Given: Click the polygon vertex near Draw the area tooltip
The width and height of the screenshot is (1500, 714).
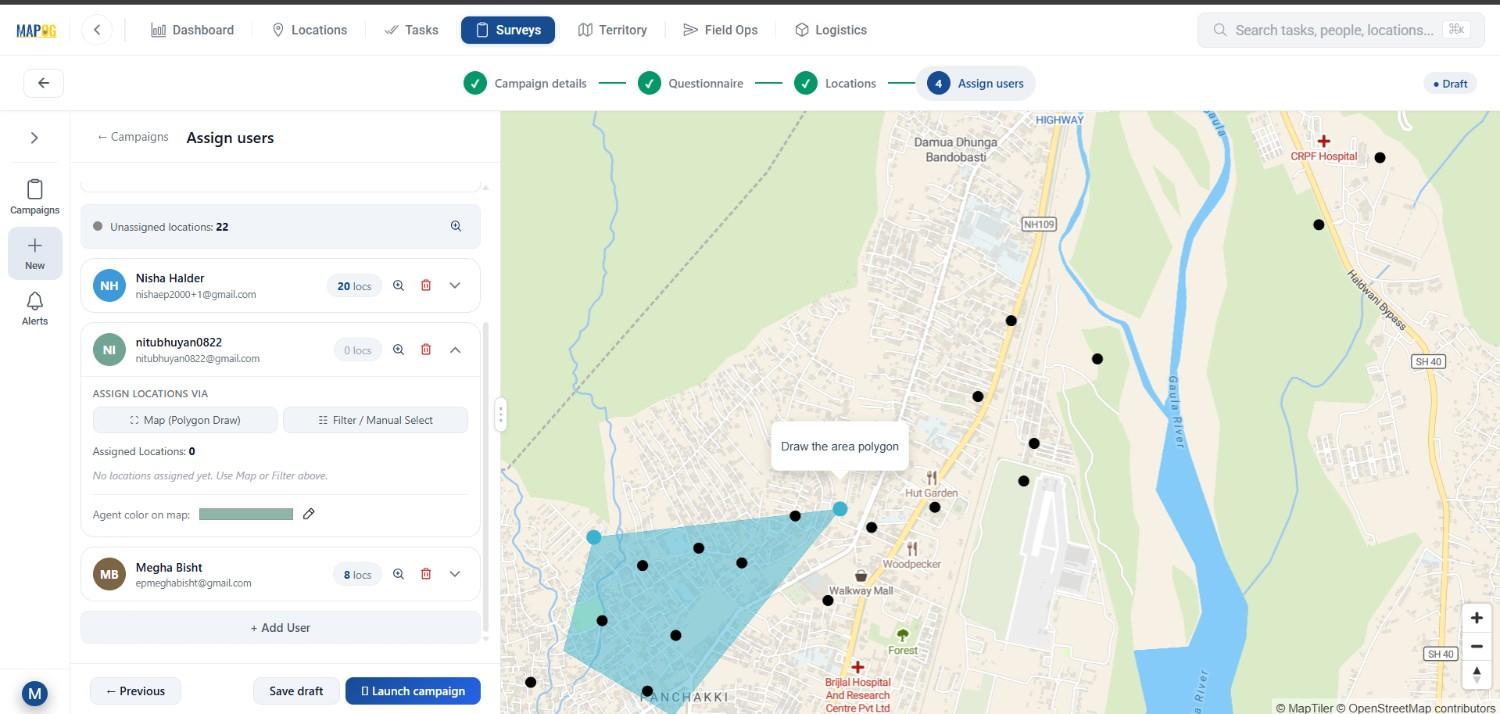Looking at the screenshot, I should click(x=840, y=508).
